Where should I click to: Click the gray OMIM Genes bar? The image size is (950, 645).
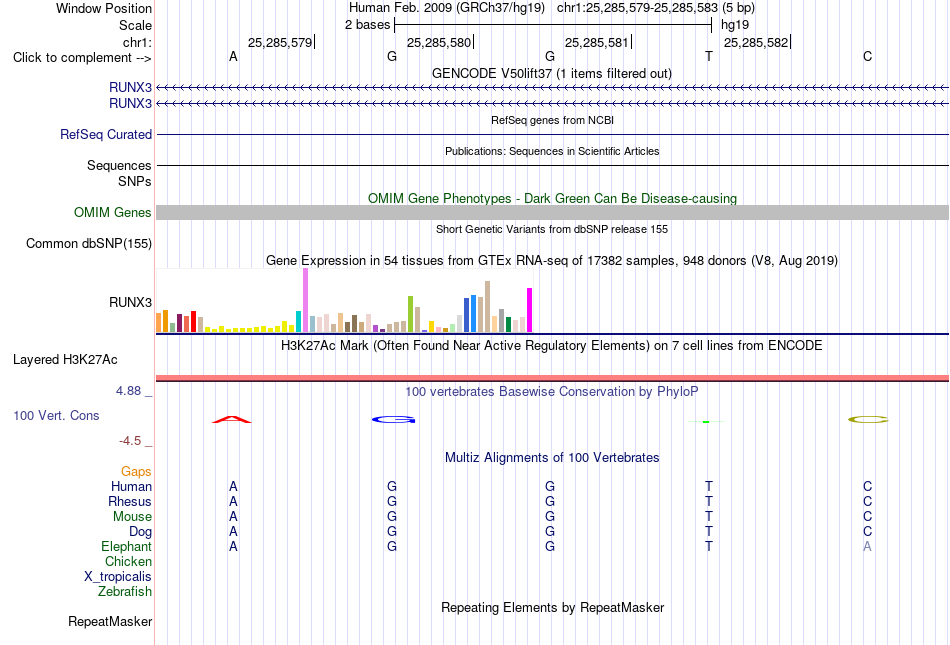tap(553, 213)
